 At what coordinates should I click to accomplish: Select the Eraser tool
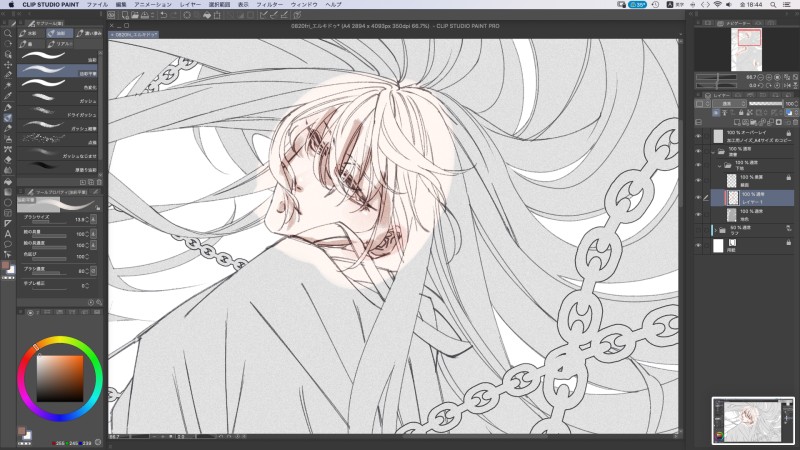pos(8,160)
